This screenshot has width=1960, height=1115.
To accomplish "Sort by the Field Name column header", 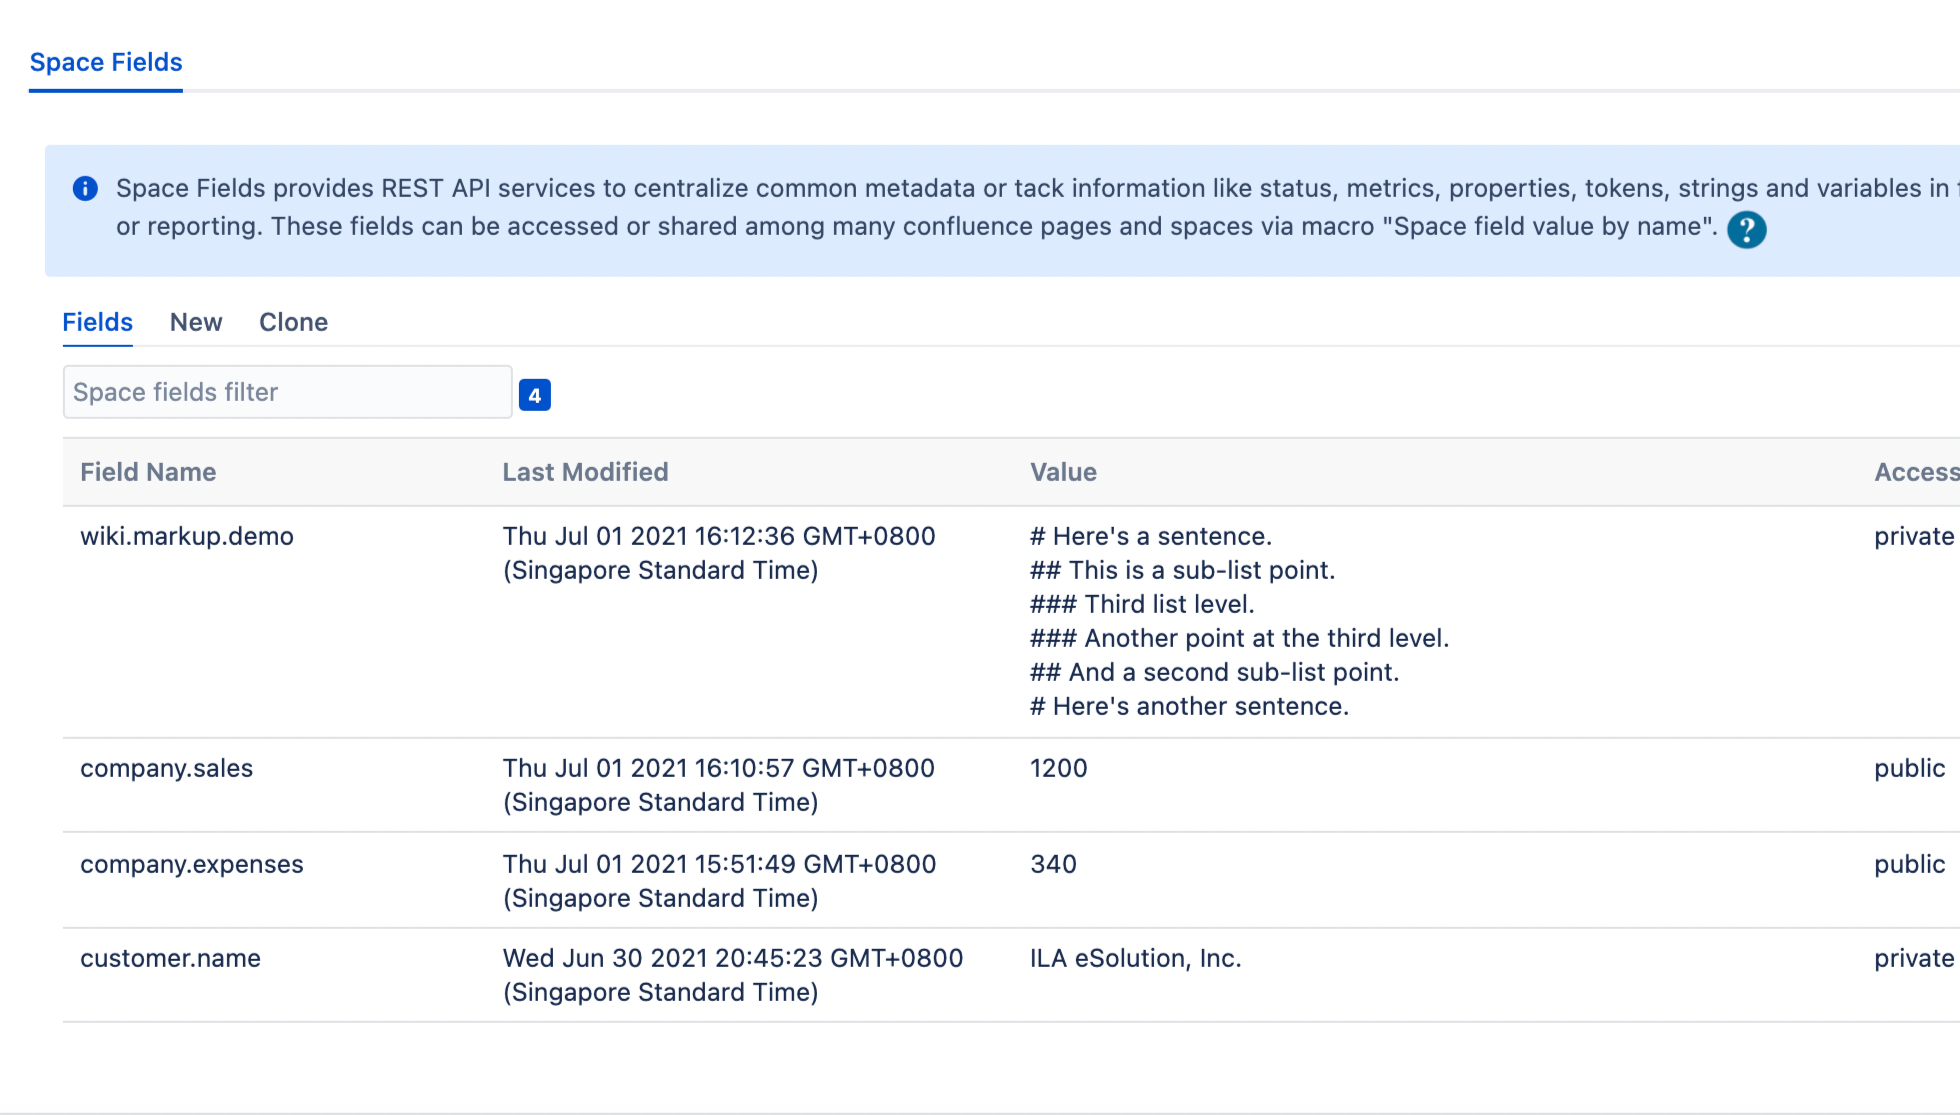I will [x=148, y=471].
